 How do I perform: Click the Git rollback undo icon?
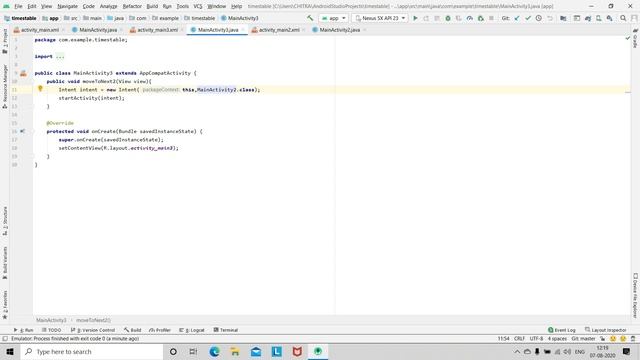point(550,18)
